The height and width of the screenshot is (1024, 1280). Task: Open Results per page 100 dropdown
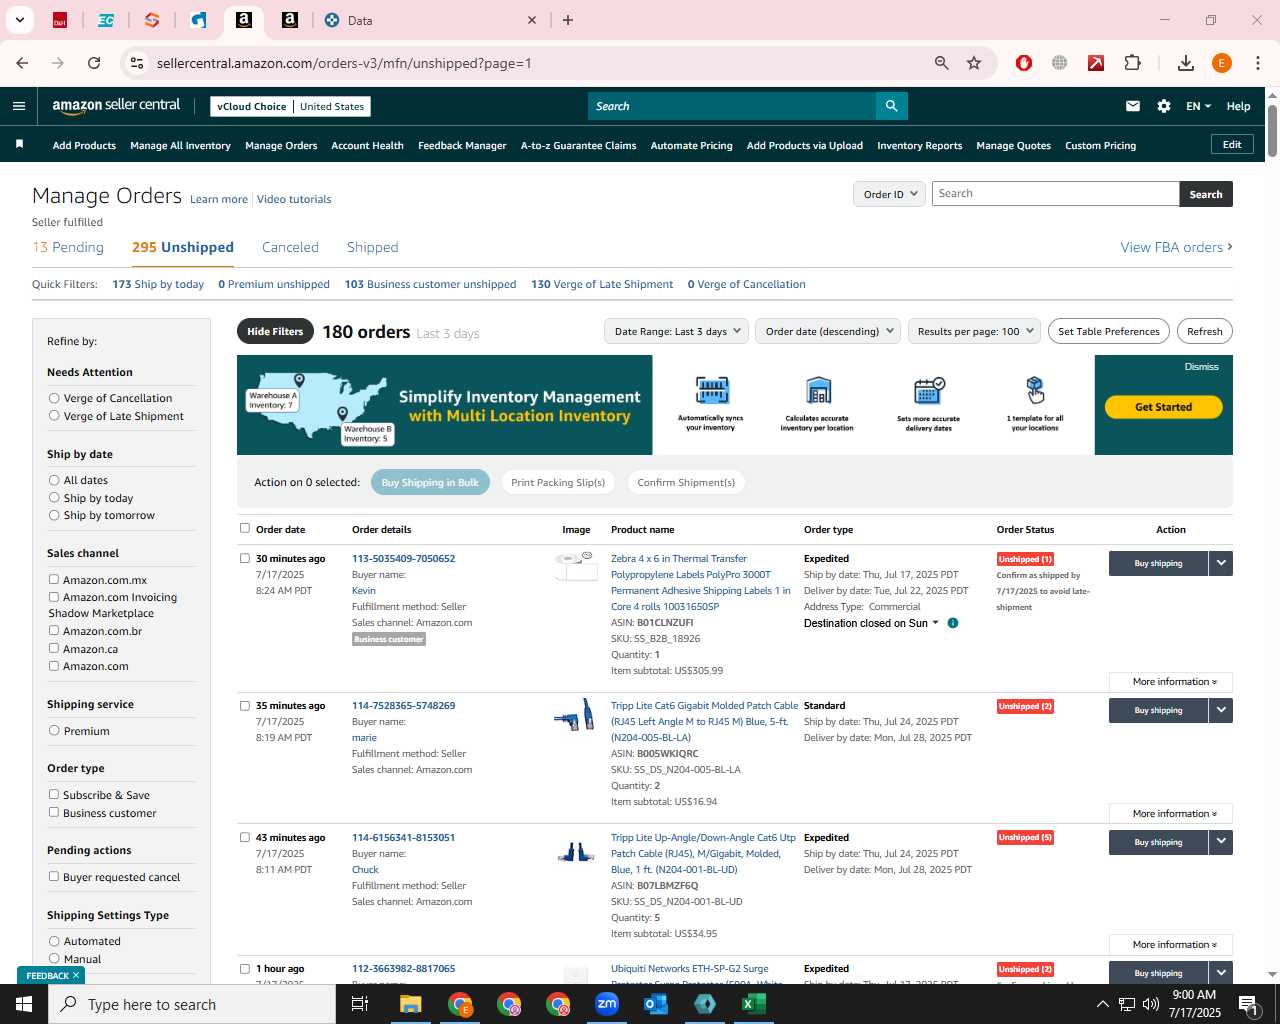(974, 331)
